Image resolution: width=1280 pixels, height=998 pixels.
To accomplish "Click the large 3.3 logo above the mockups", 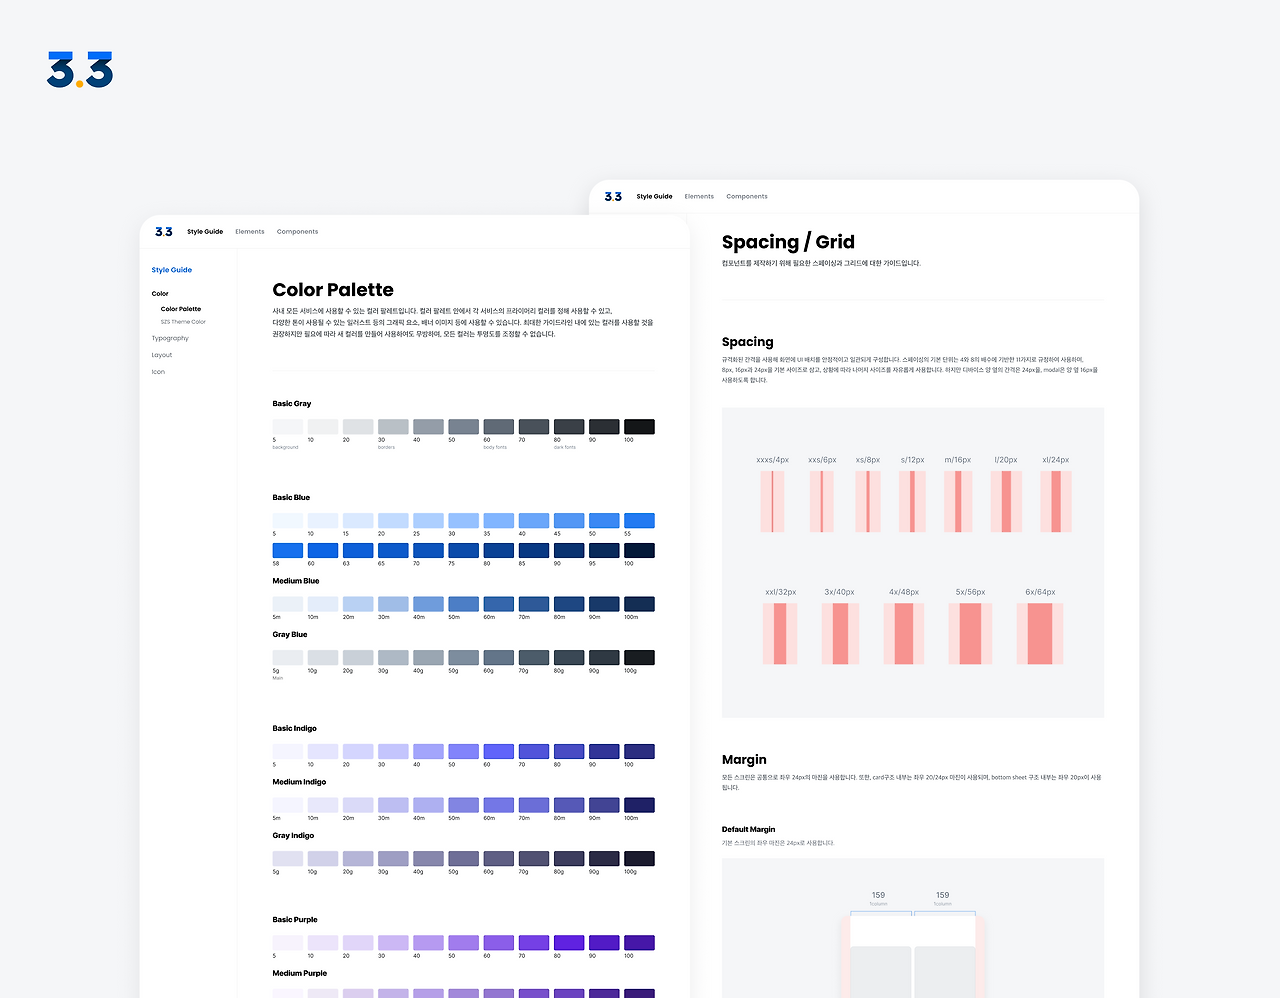I will tap(80, 69).
